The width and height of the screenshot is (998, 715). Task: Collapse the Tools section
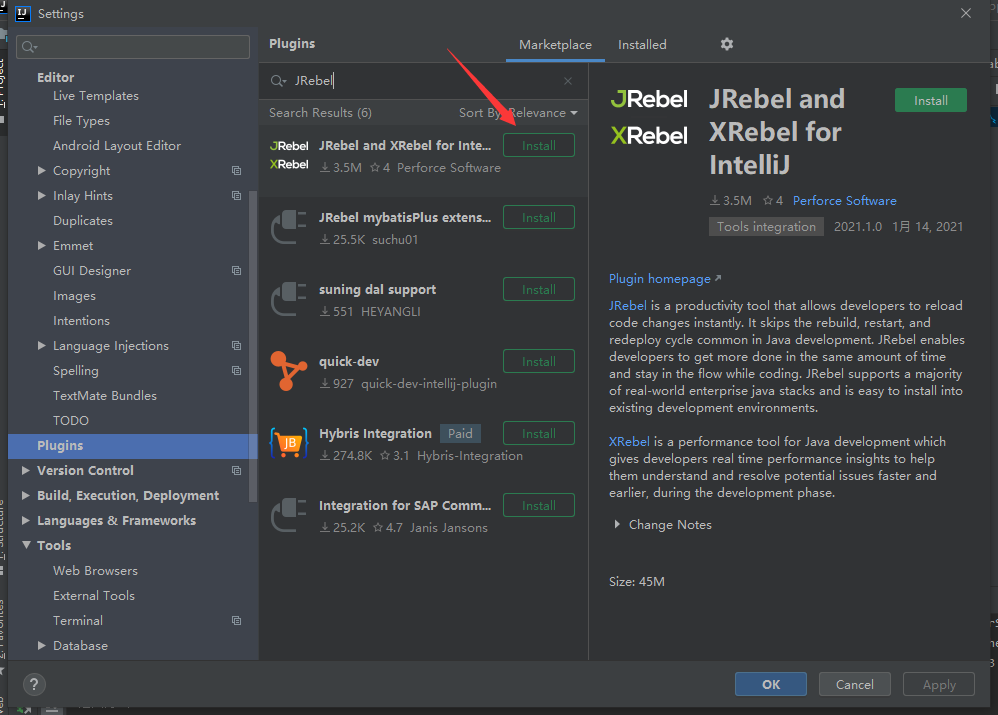(x=26, y=545)
